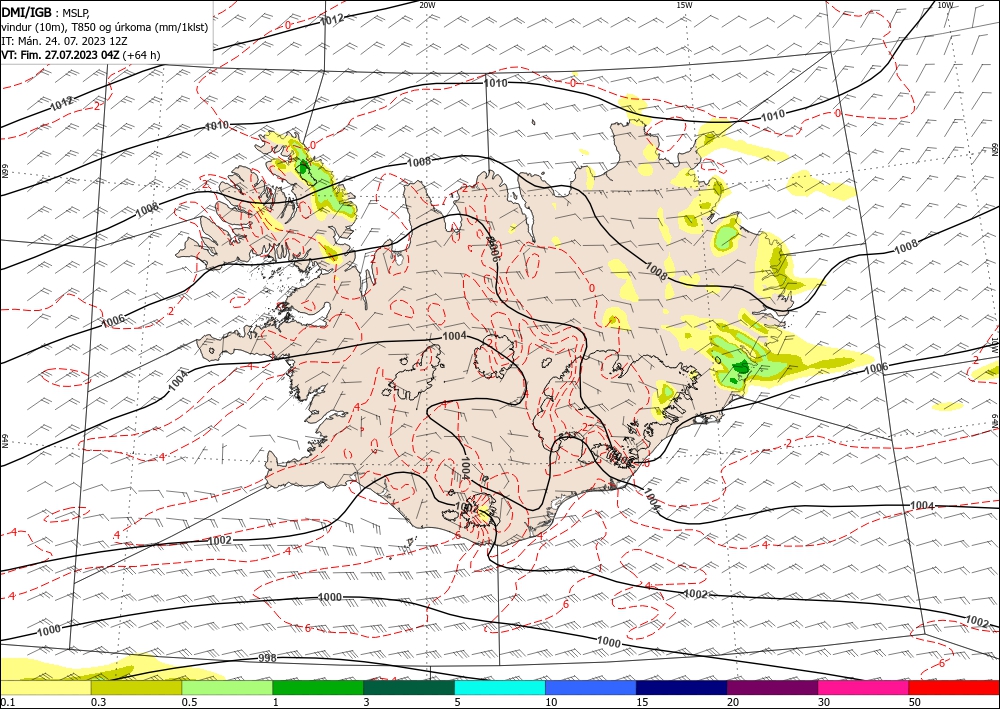This screenshot has width=1000, height=709.
Task: Pick the blue 10–15 legend band
Action: 591,687
